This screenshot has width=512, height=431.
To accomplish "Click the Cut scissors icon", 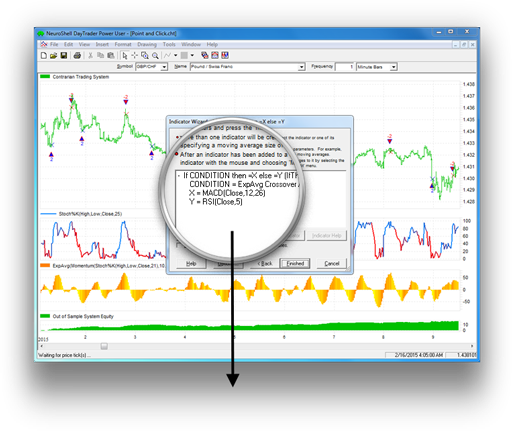I will (90, 55).
